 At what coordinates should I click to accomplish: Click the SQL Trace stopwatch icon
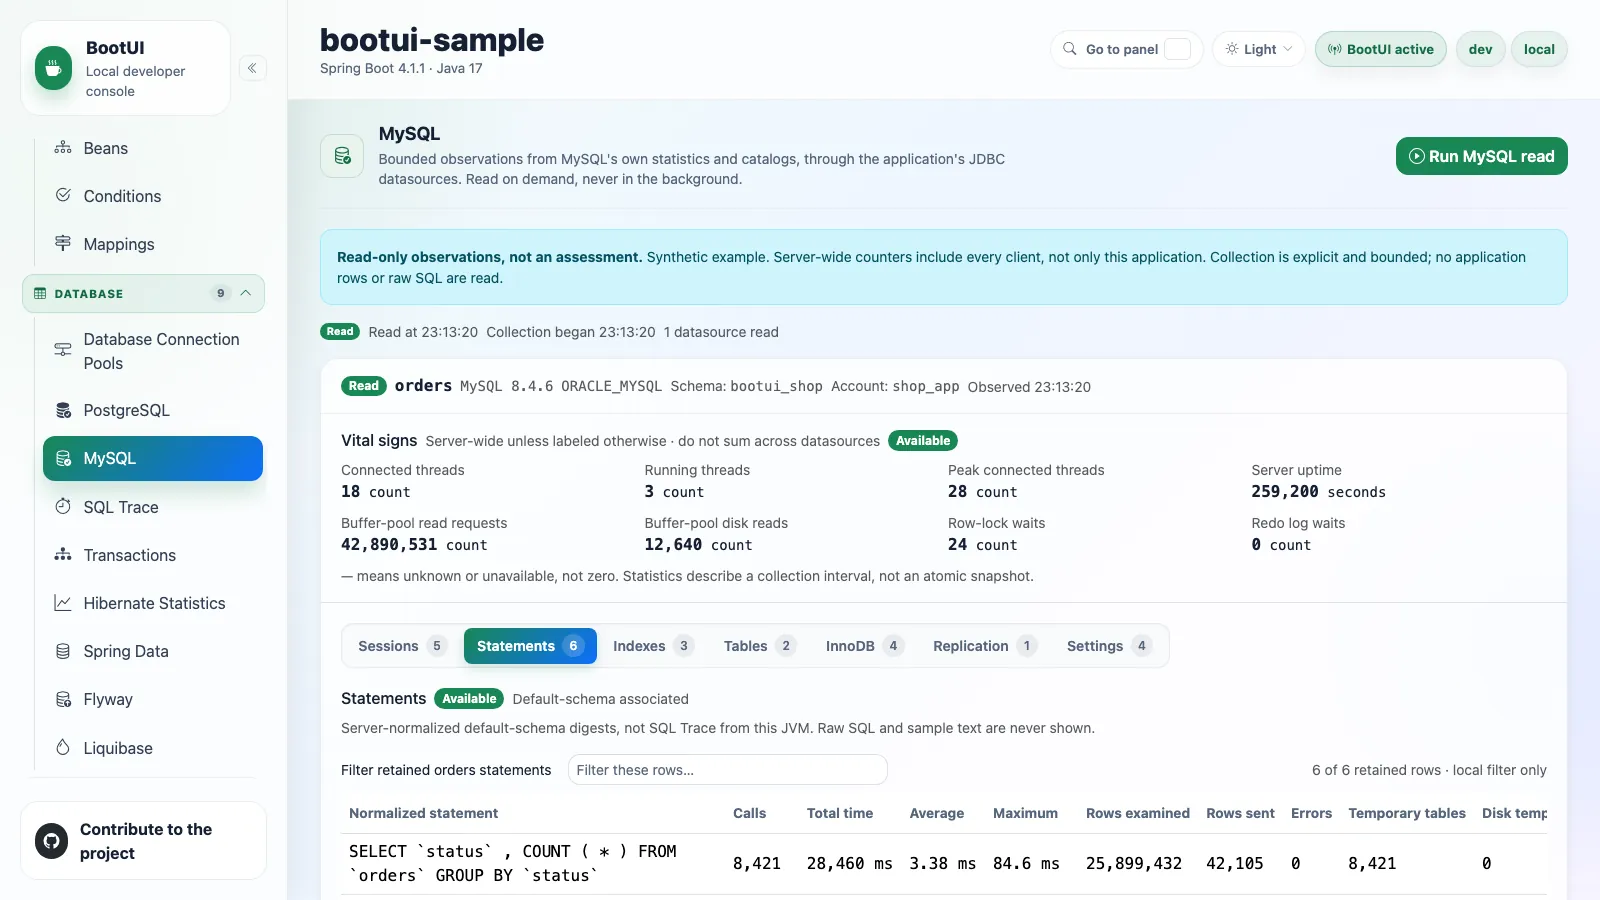(63, 506)
